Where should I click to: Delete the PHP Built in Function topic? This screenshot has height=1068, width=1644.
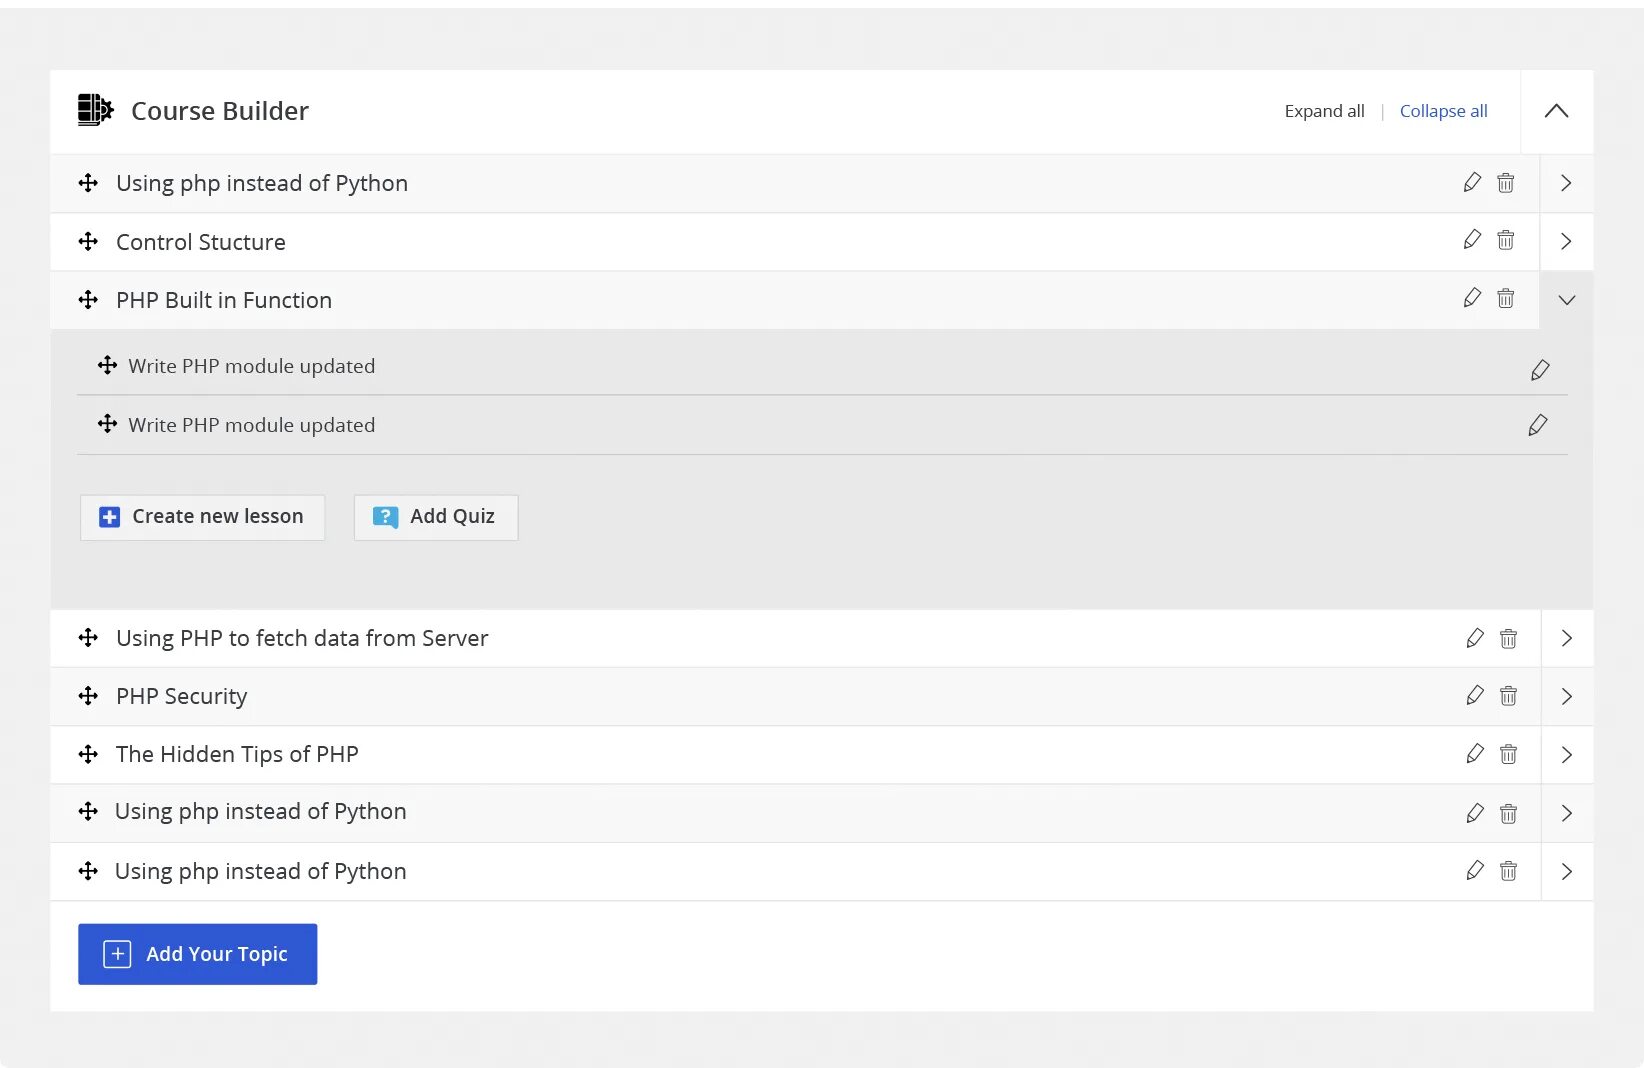[x=1505, y=299]
